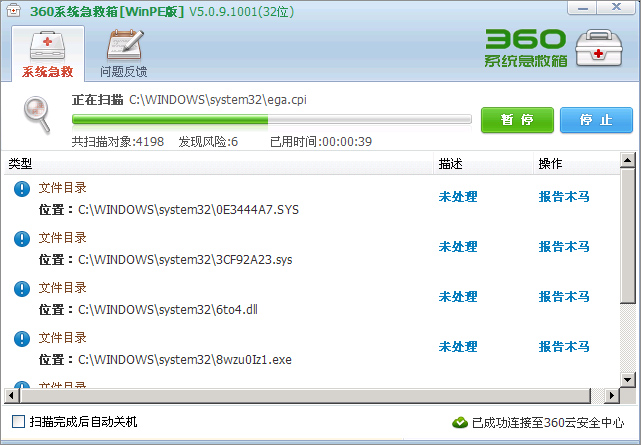Click 已成功连接至360云安全中心 status text
Viewport: 641px width, 445px height.
pyautogui.click(x=548, y=423)
